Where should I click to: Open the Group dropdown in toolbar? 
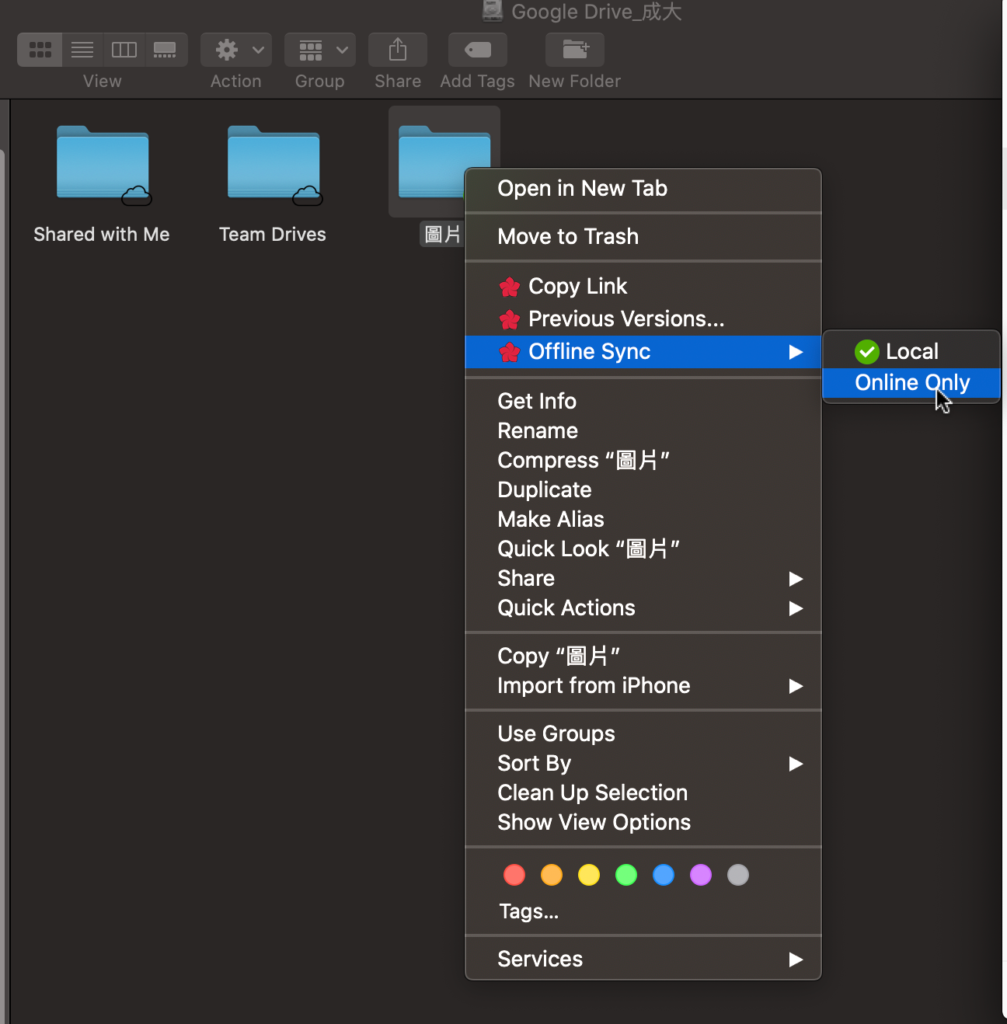[320, 49]
